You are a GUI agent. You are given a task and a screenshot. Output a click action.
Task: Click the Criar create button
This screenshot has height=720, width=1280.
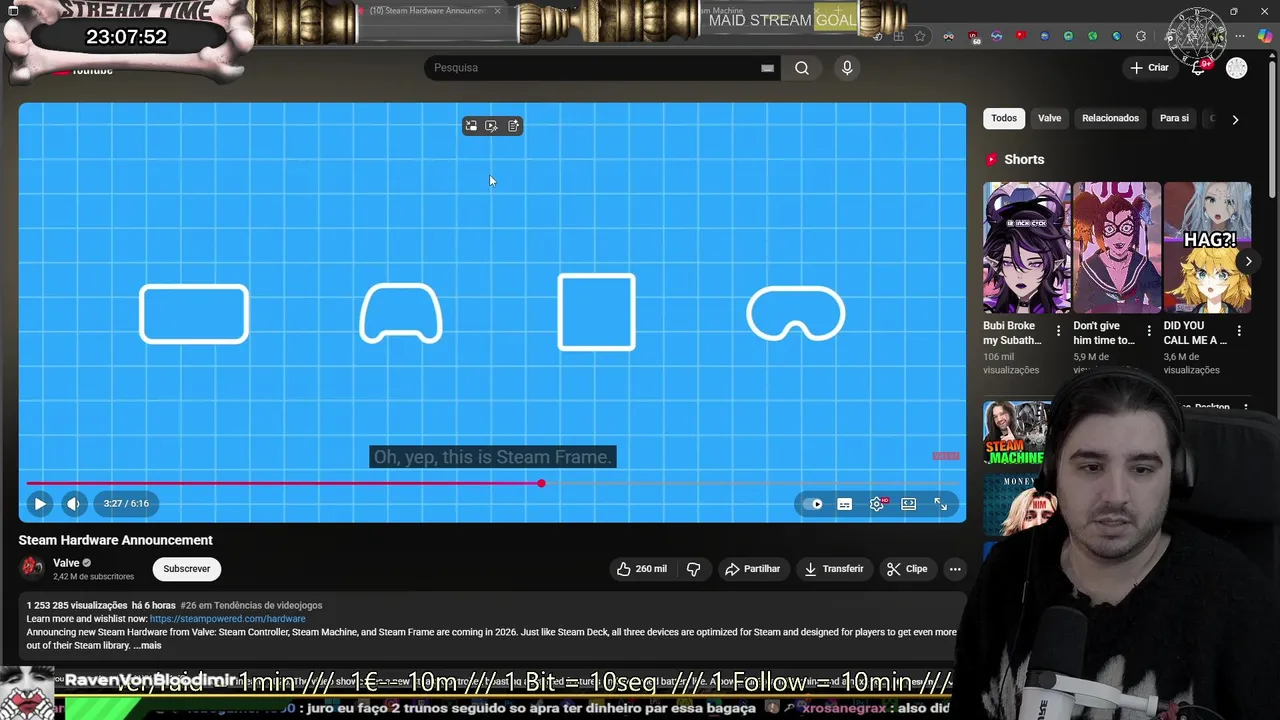pyautogui.click(x=1149, y=68)
